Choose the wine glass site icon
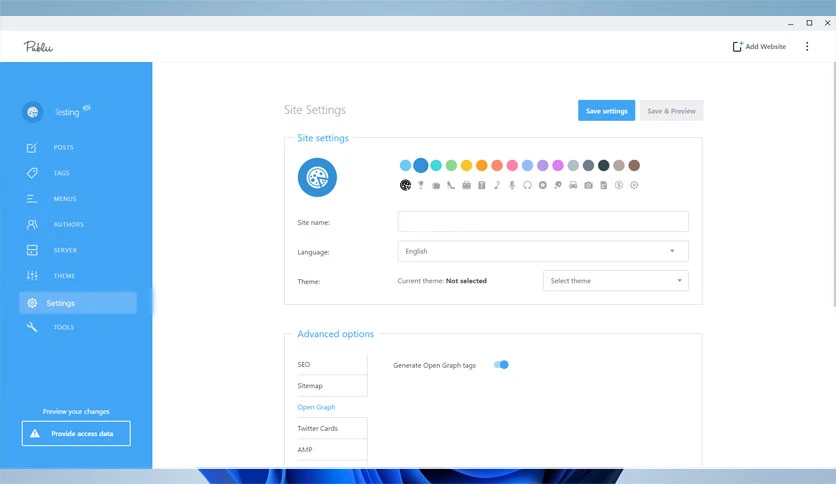The height and width of the screenshot is (484, 836). point(421,185)
